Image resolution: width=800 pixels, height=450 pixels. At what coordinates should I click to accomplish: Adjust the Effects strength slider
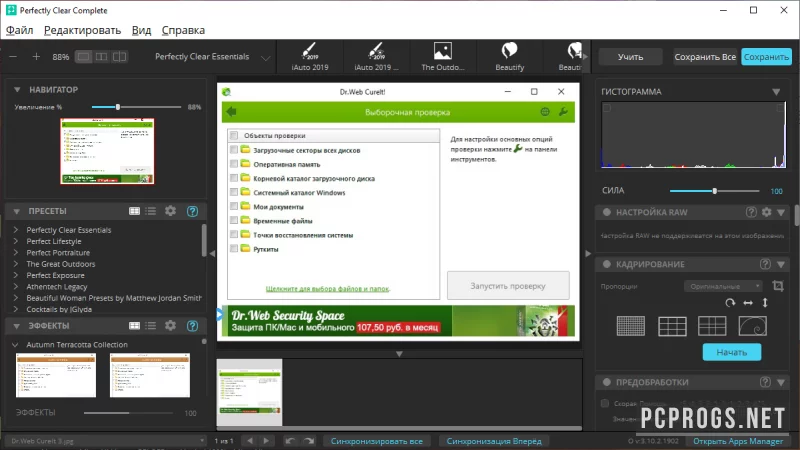(129, 413)
